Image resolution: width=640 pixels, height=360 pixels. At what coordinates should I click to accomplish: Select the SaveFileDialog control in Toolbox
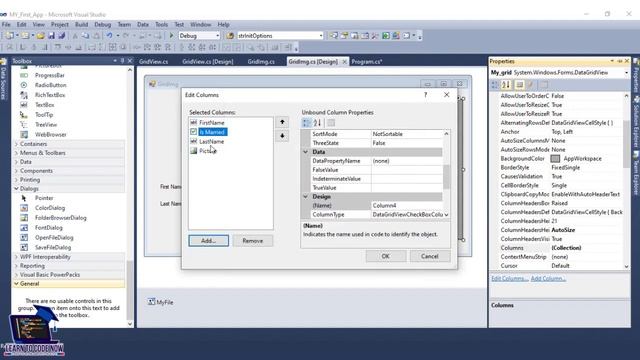point(53,247)
